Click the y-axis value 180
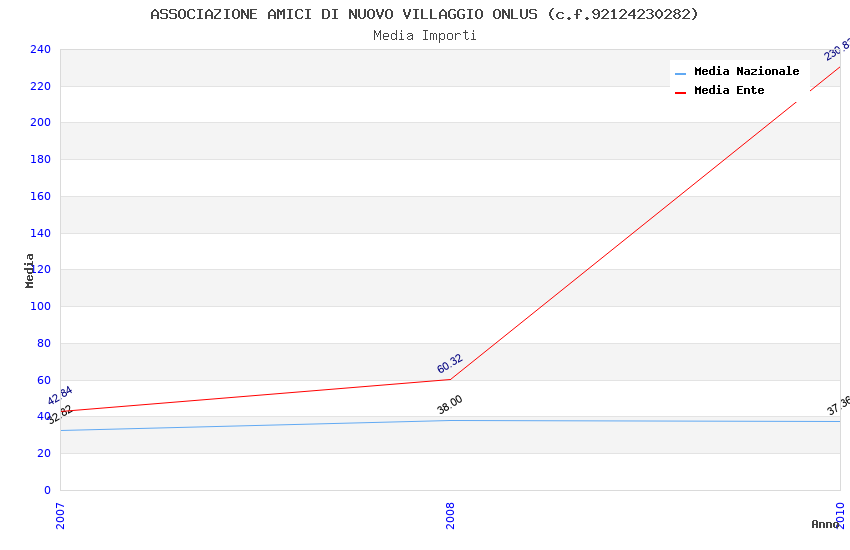 (40, 159)
